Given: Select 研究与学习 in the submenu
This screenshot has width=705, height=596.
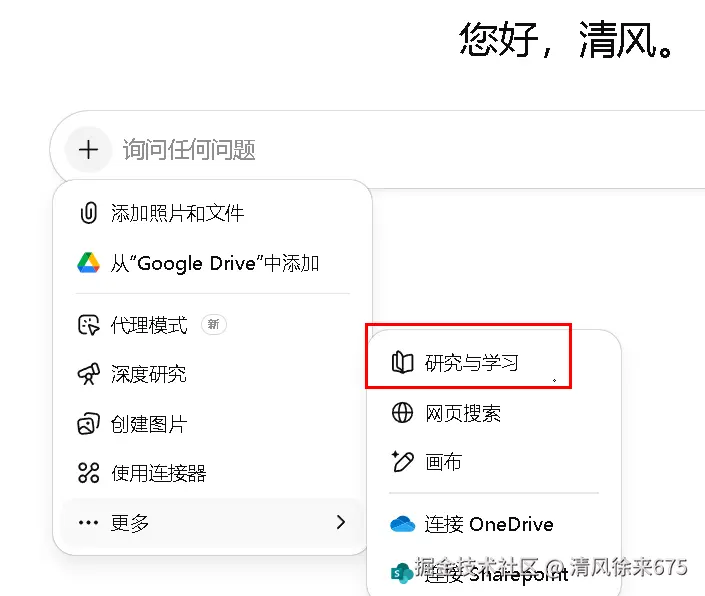Looking at the screenshot, I should 494,362.
